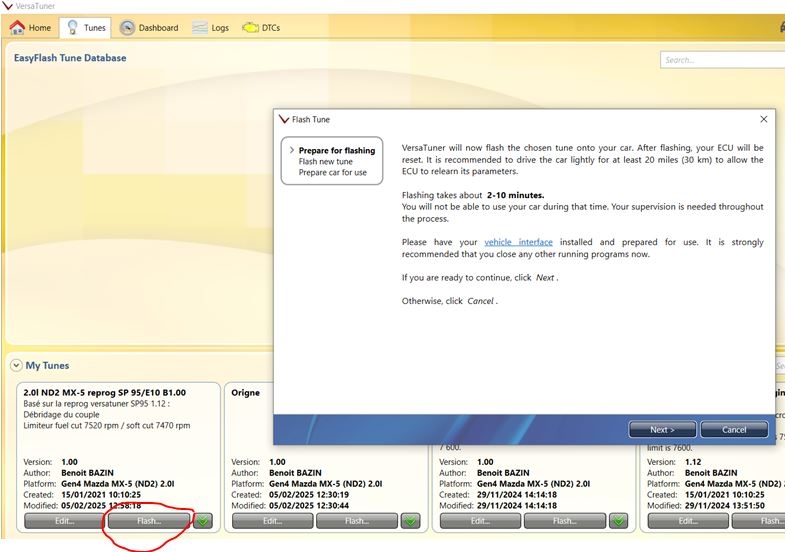This screenshot has width=785, height=552.
Task: Click modified date '29/11/2024 13:51:50'
Action: pyautogui.click(x=724, y=506)
